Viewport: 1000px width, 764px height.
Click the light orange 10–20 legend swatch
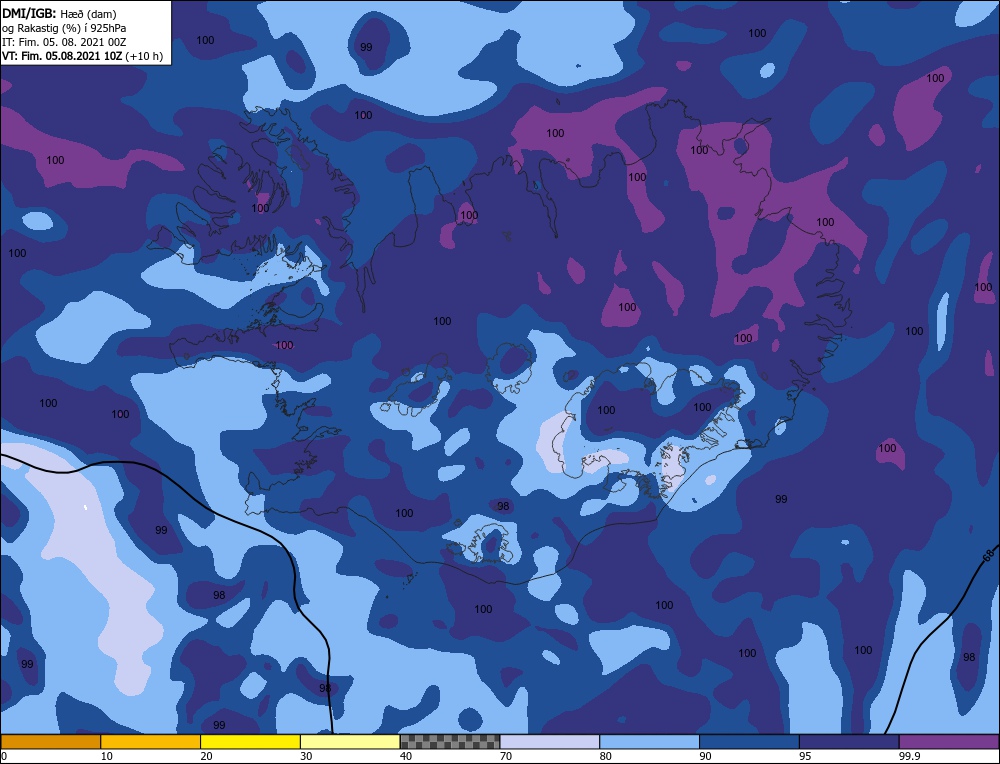pyautogui.click(x=151, y=741)
